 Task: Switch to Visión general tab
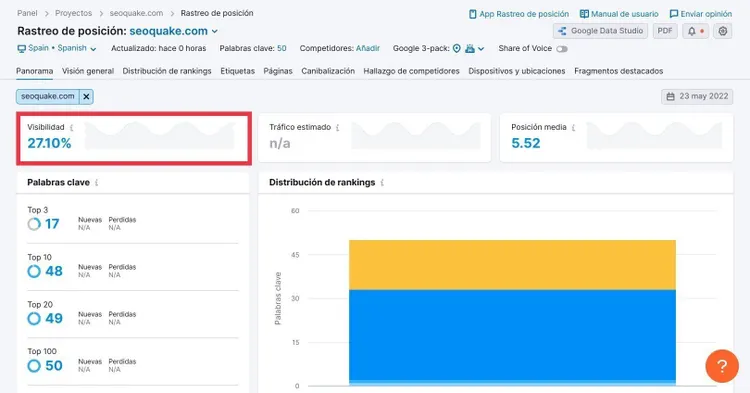(88, 71)
